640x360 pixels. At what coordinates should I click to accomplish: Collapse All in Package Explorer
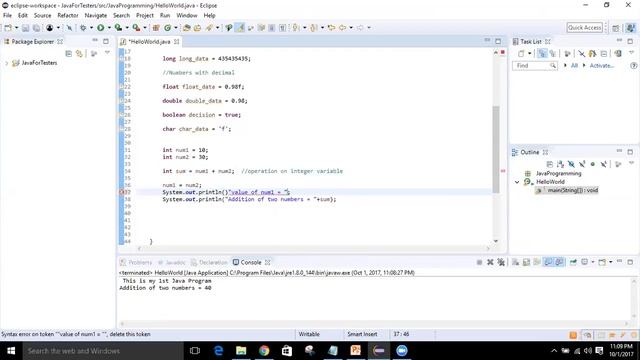pos(69,53)
